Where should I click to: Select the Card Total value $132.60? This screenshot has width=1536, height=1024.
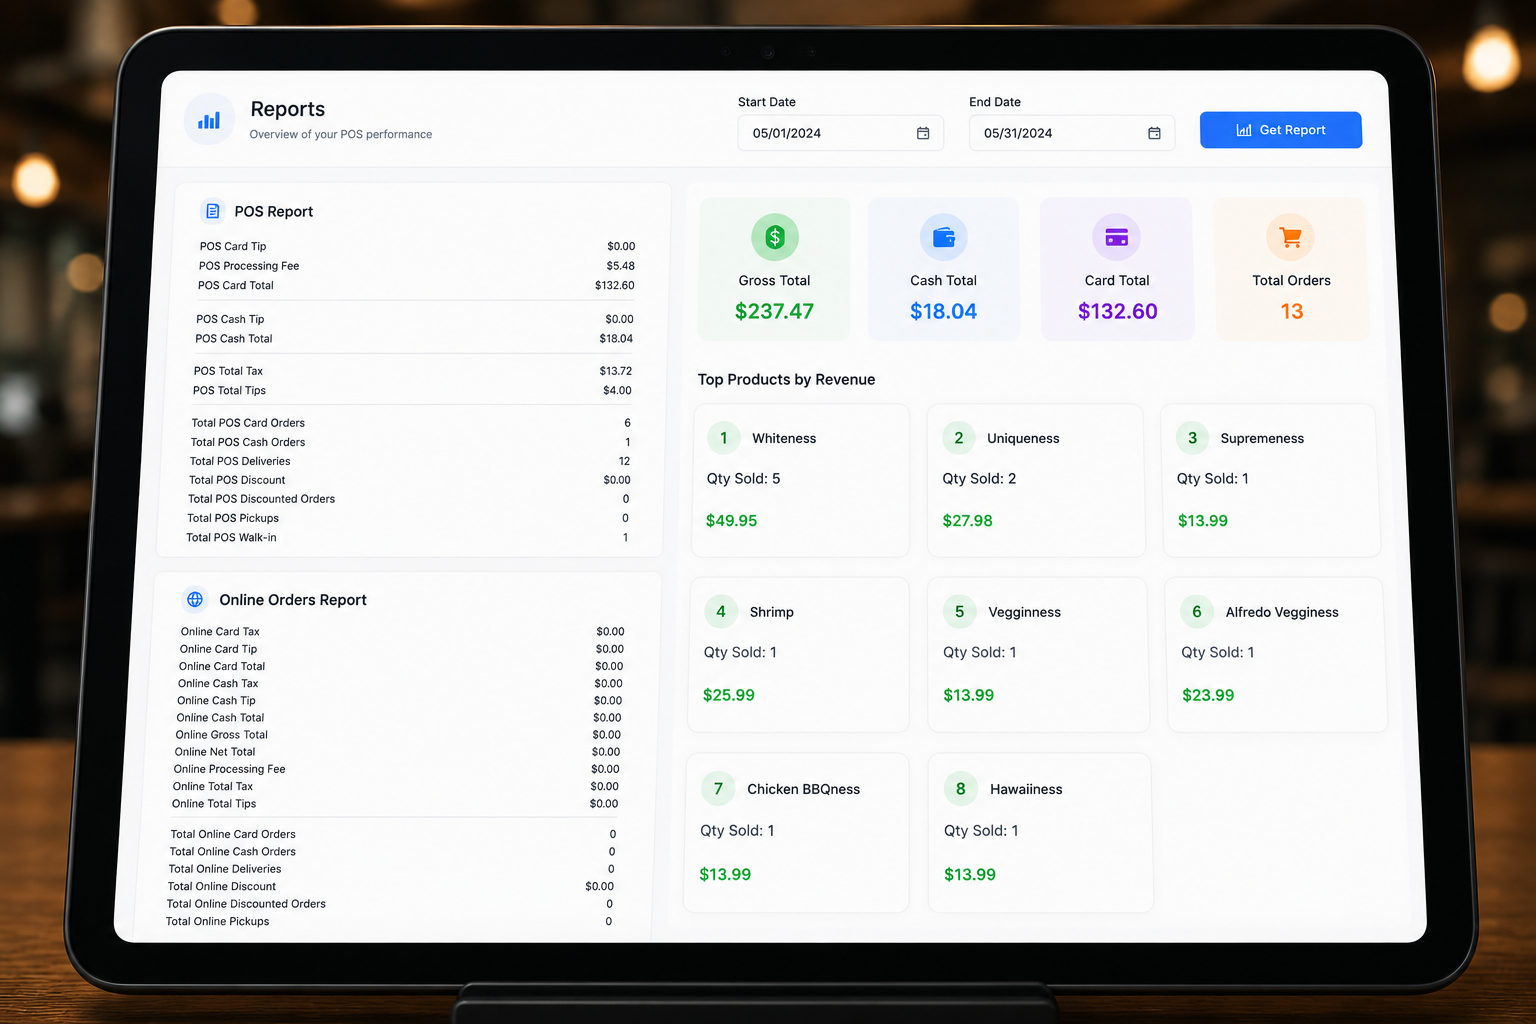coord(1118,311)
